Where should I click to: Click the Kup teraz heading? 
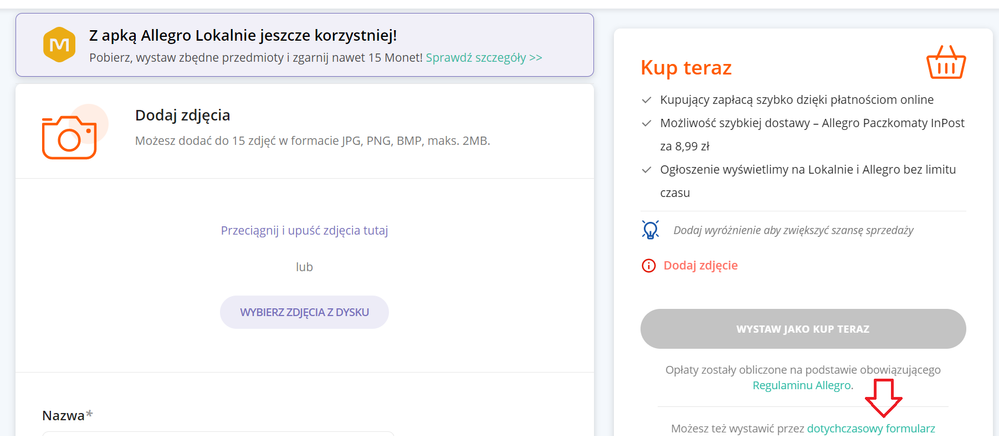pos(686,67)
